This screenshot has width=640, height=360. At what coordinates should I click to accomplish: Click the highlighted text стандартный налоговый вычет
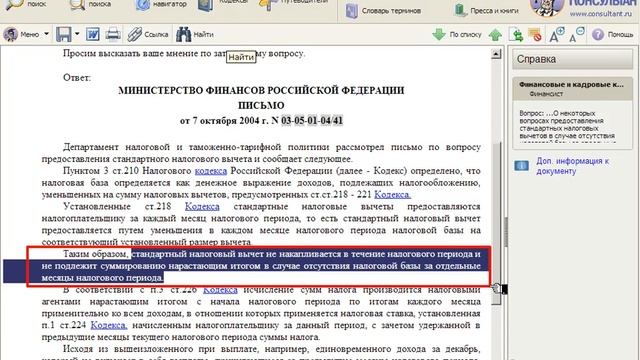tap(197, 254)
